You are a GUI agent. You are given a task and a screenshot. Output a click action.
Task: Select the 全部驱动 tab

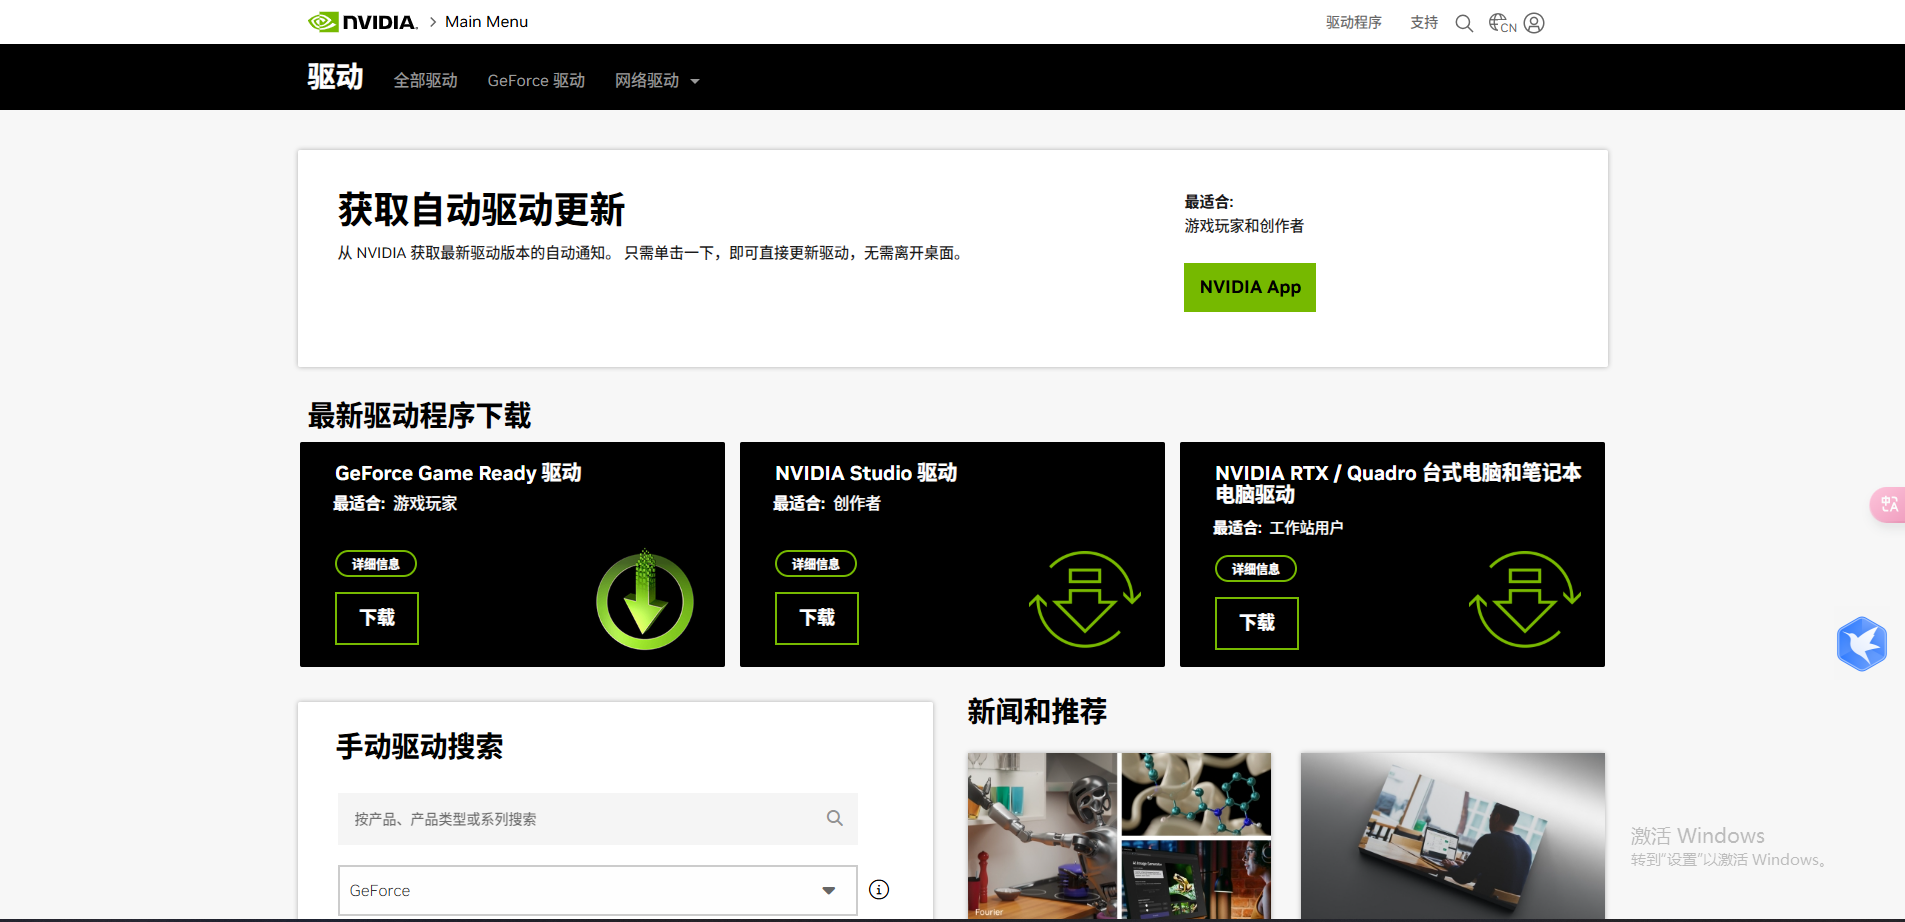point(425,81)
